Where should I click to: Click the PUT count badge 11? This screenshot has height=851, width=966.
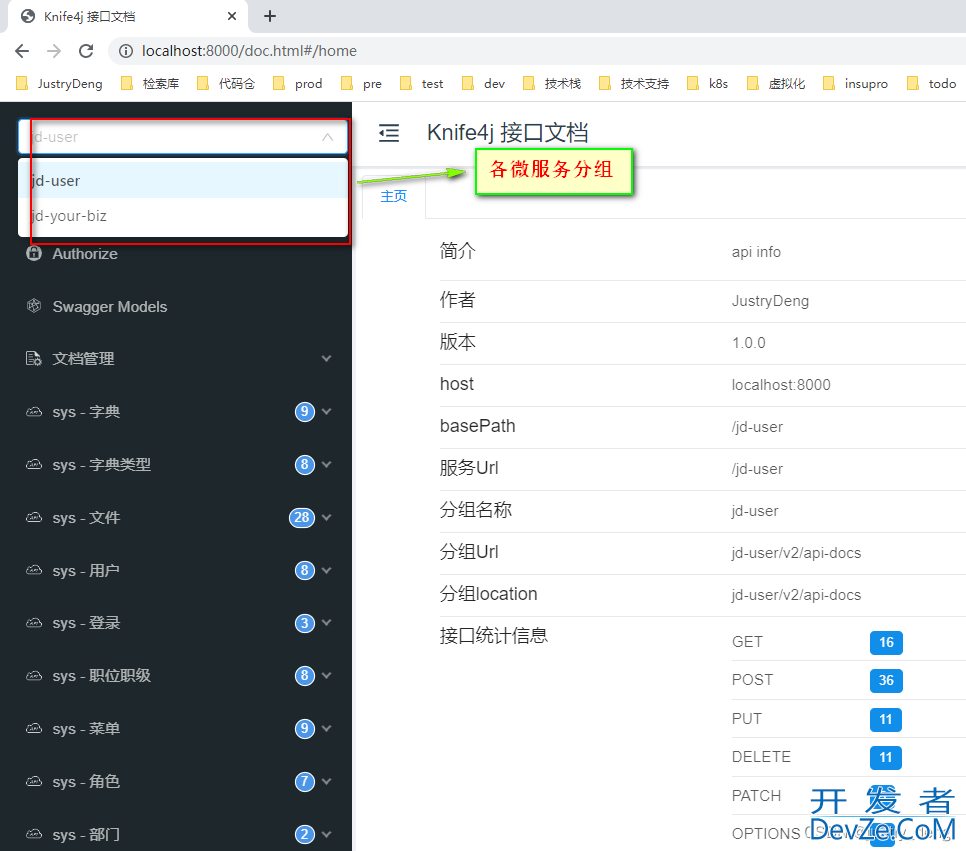(885, 719)
